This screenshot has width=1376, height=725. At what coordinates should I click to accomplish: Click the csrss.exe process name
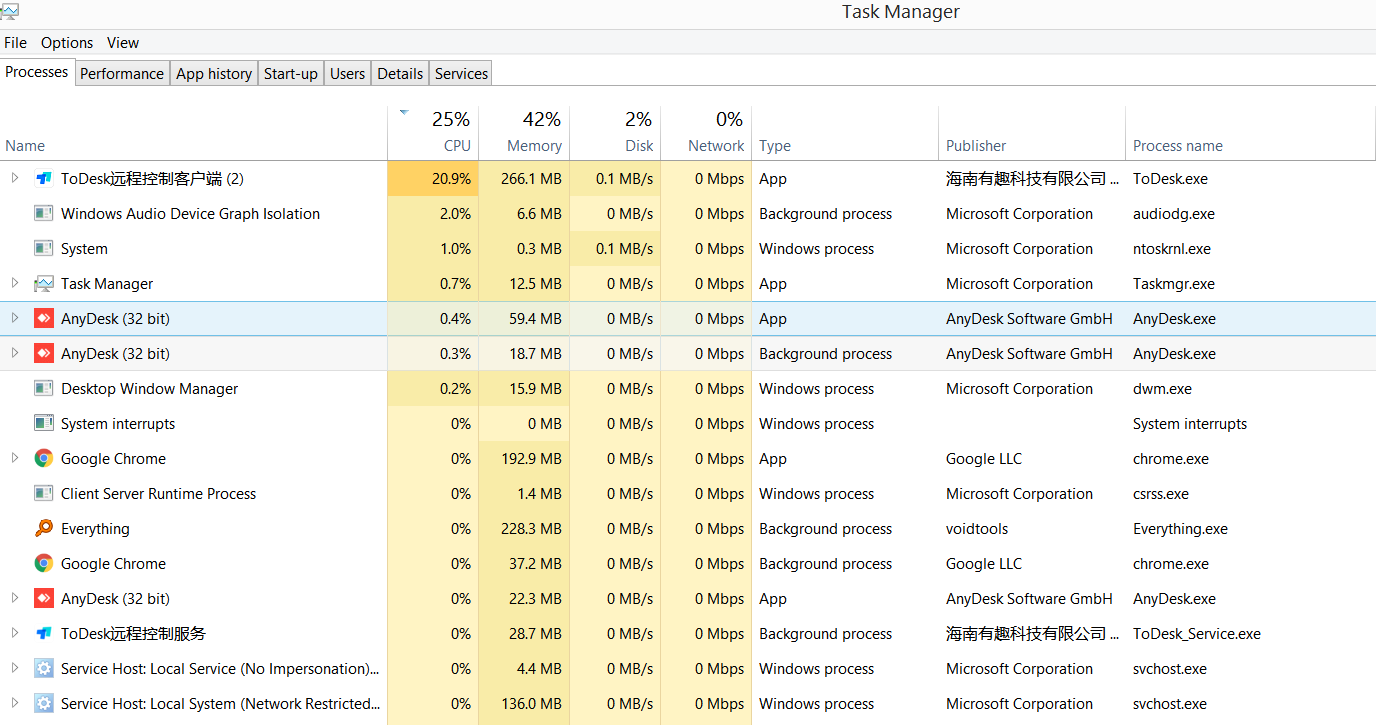click(1161, 494)
